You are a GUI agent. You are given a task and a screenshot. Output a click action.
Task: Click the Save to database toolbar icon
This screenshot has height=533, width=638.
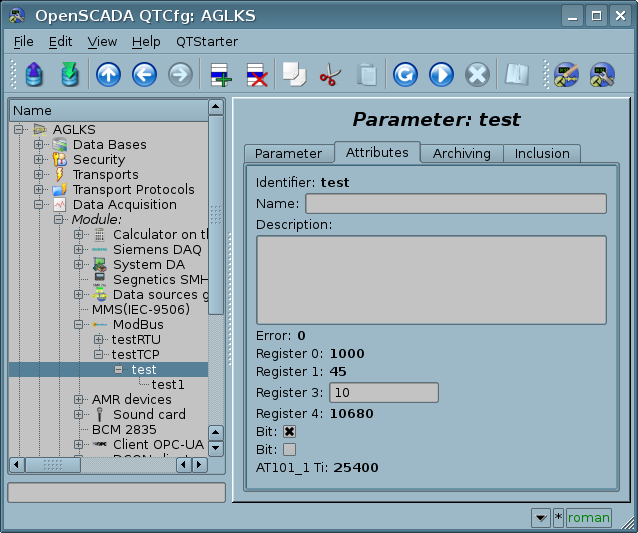[69, 75]
